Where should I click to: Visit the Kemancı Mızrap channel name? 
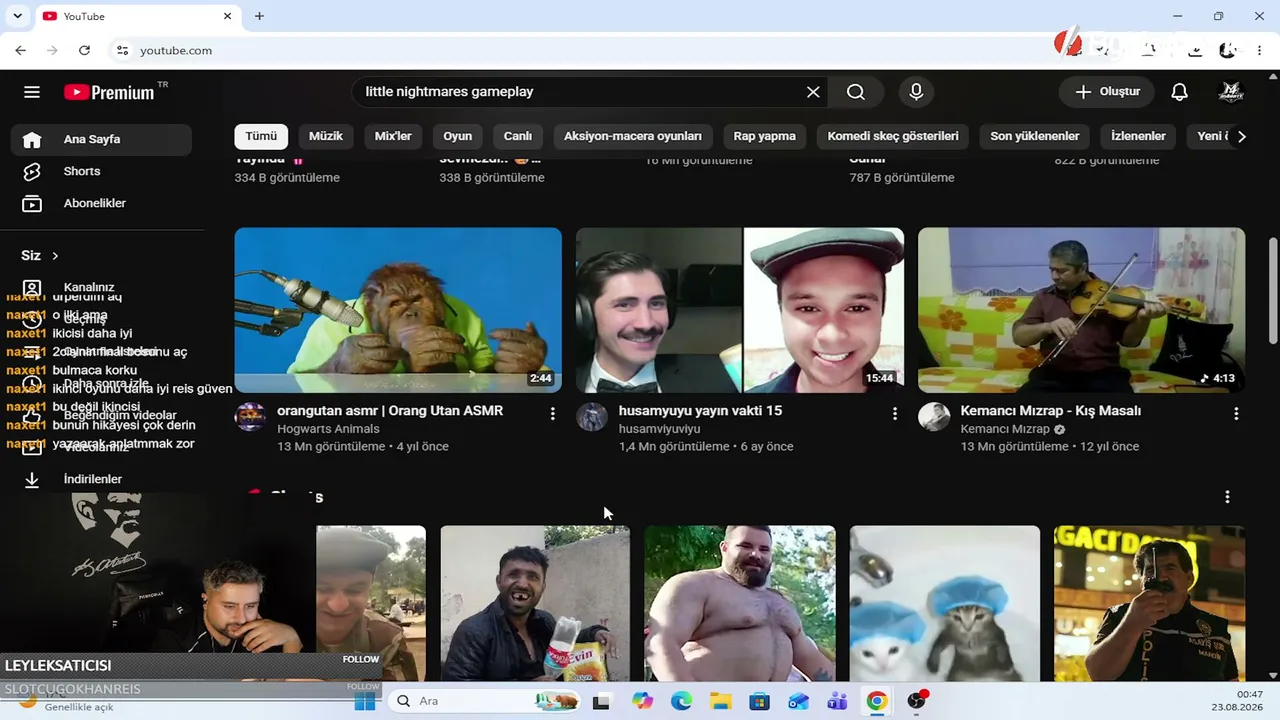click(1005, 429)
